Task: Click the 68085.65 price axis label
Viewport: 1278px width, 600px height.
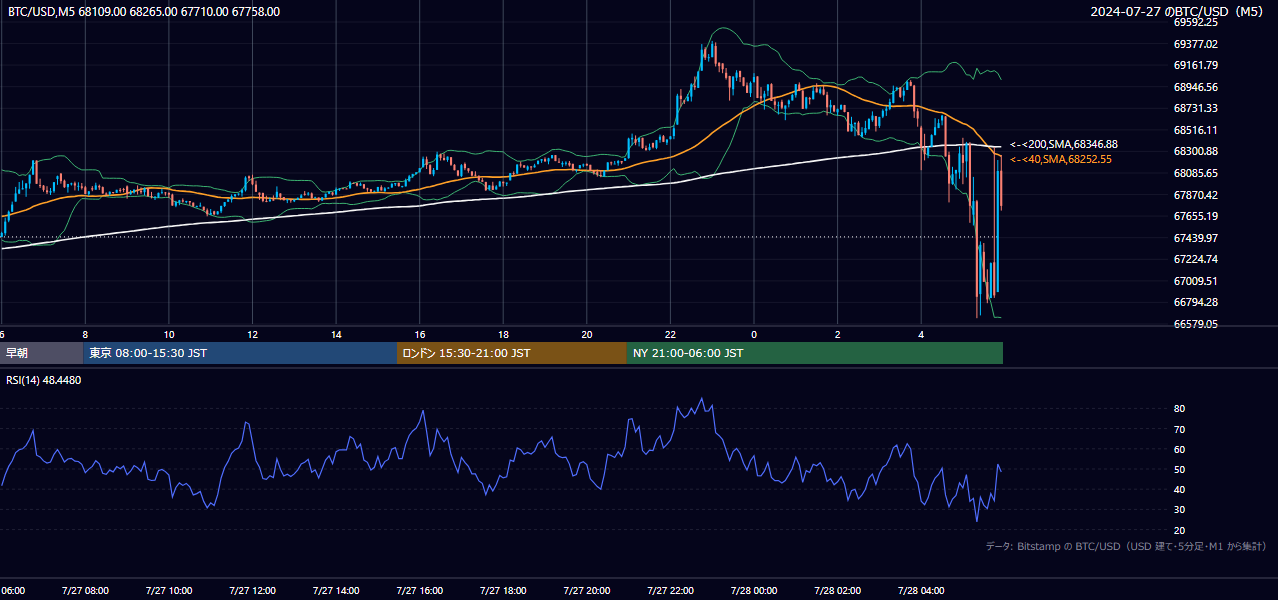Action: point(1195,173)
